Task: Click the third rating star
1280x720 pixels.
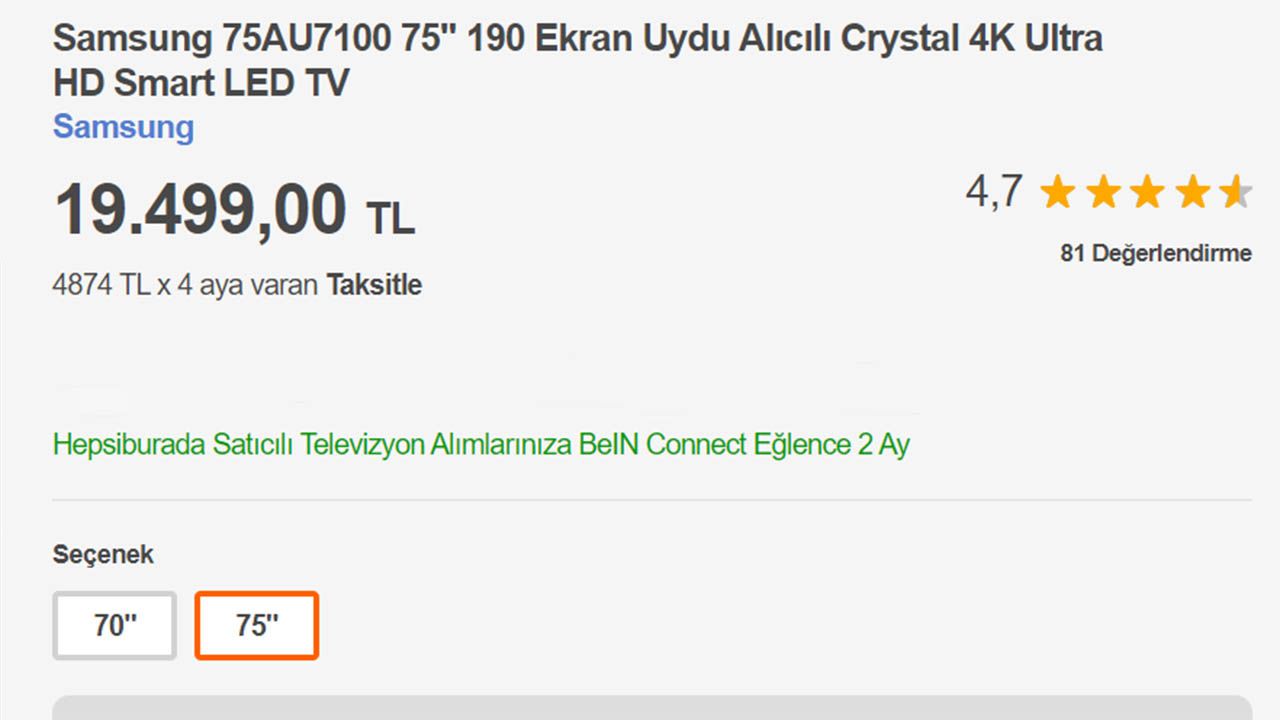Action: click(1148, 192)
